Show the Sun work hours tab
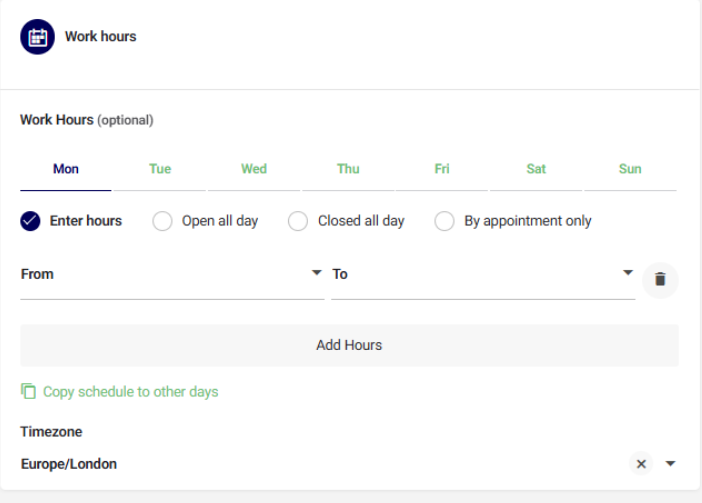The image size is (702, 503). [630, 169]
